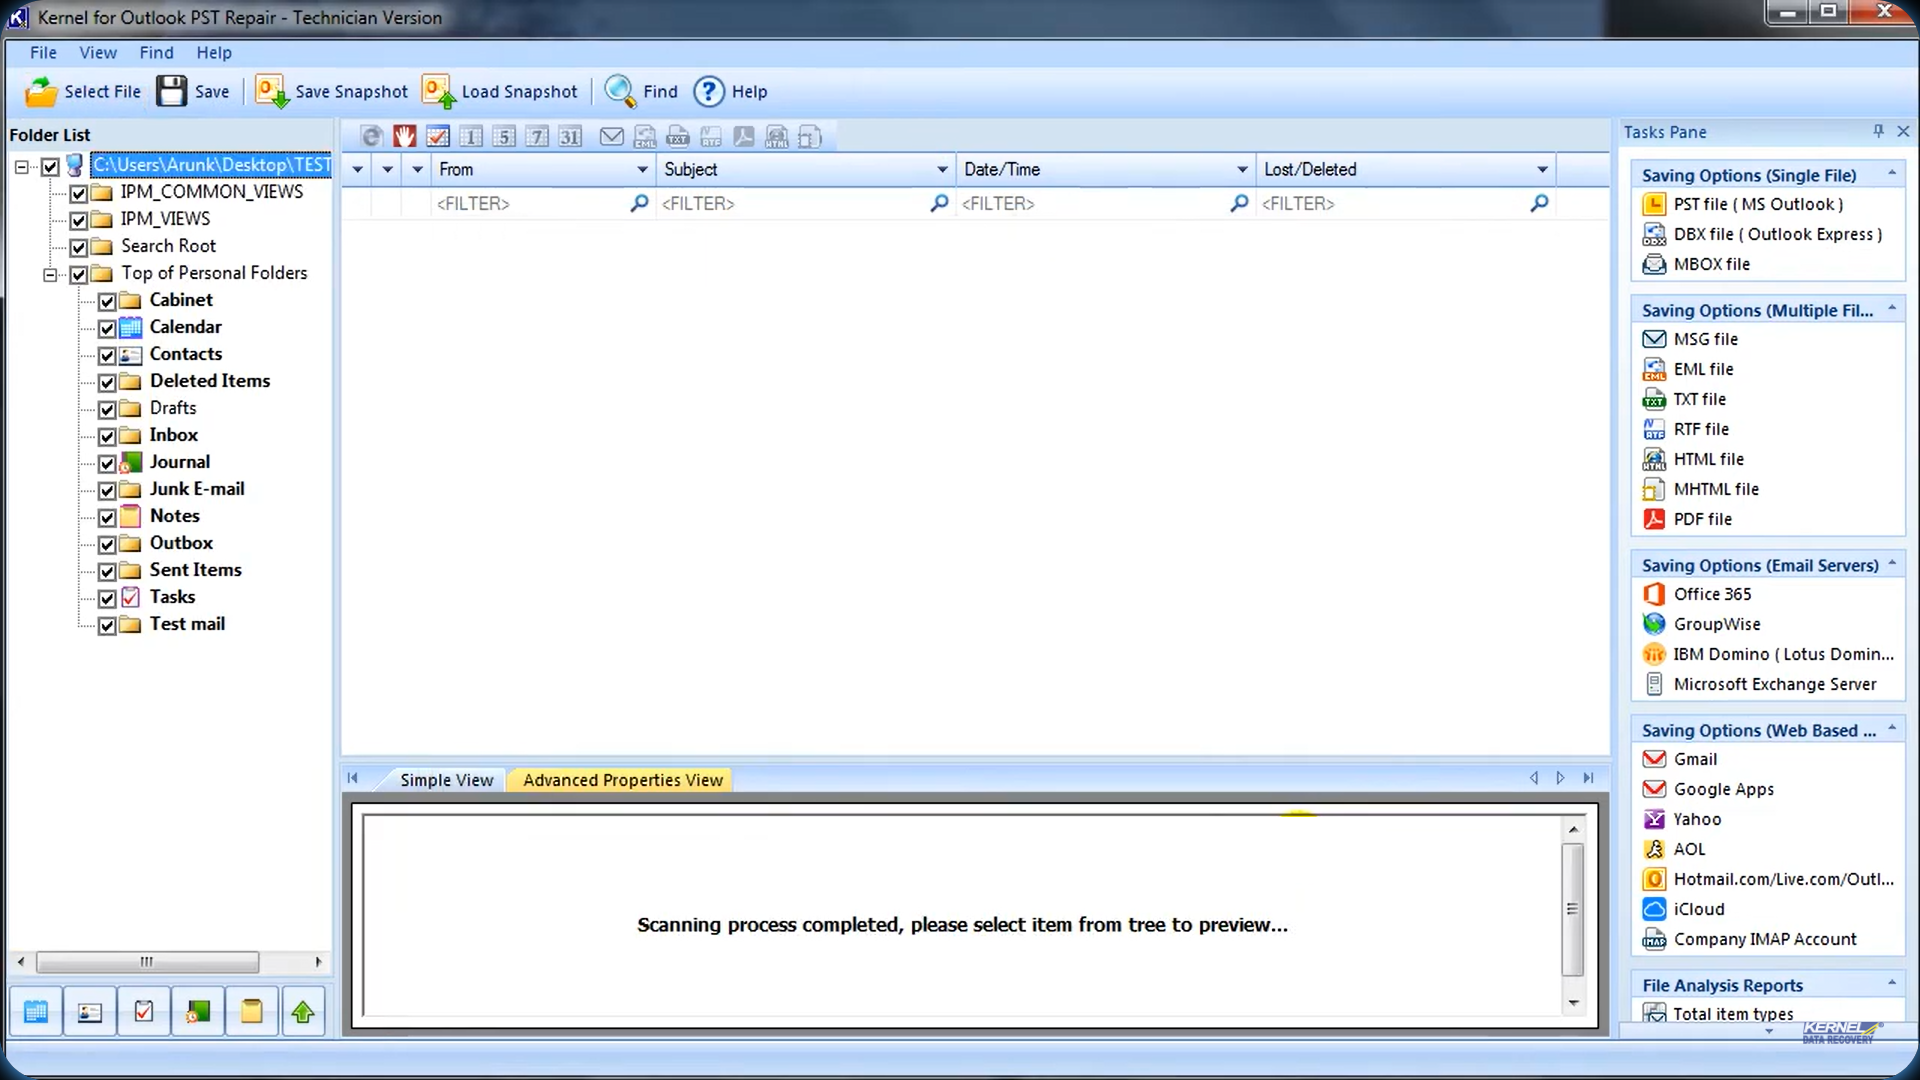Click the TXT export toolbar icon
Viewport: 1920px width, 1080px height.
click(x=678, y=137)
